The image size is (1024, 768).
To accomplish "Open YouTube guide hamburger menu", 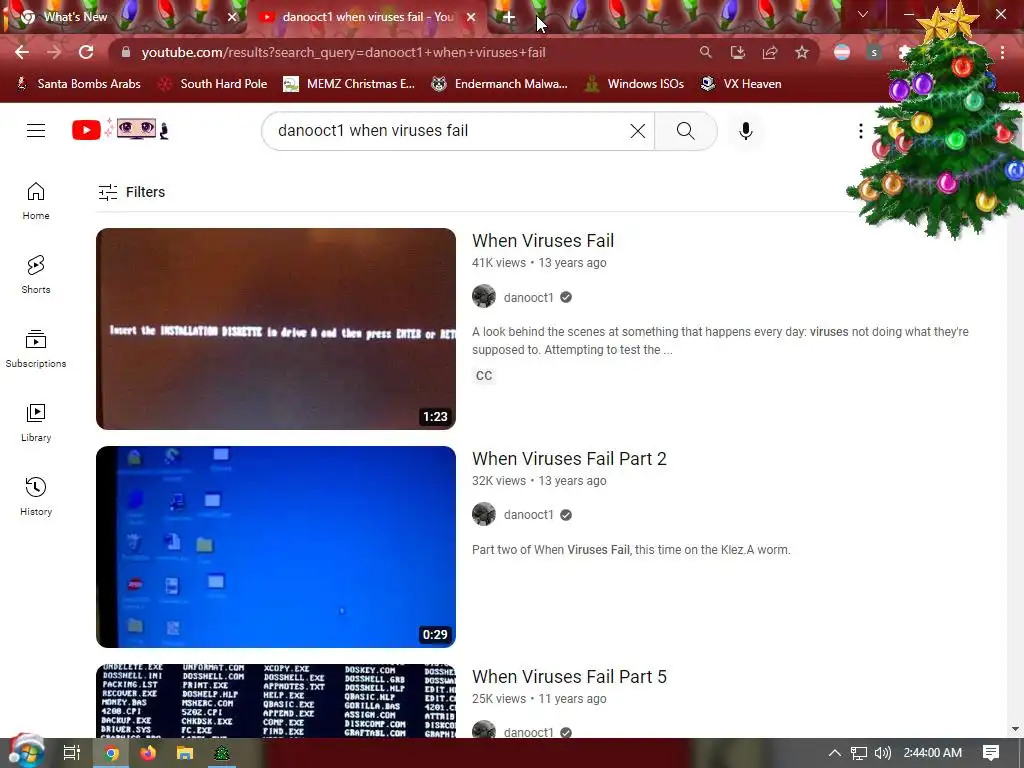I will point(36,131).
